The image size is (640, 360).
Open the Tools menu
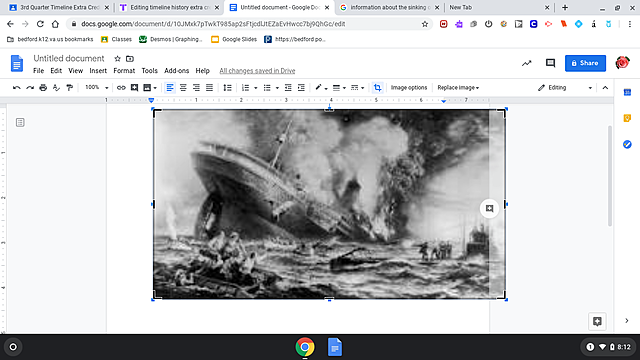click(x=149, y=71)
